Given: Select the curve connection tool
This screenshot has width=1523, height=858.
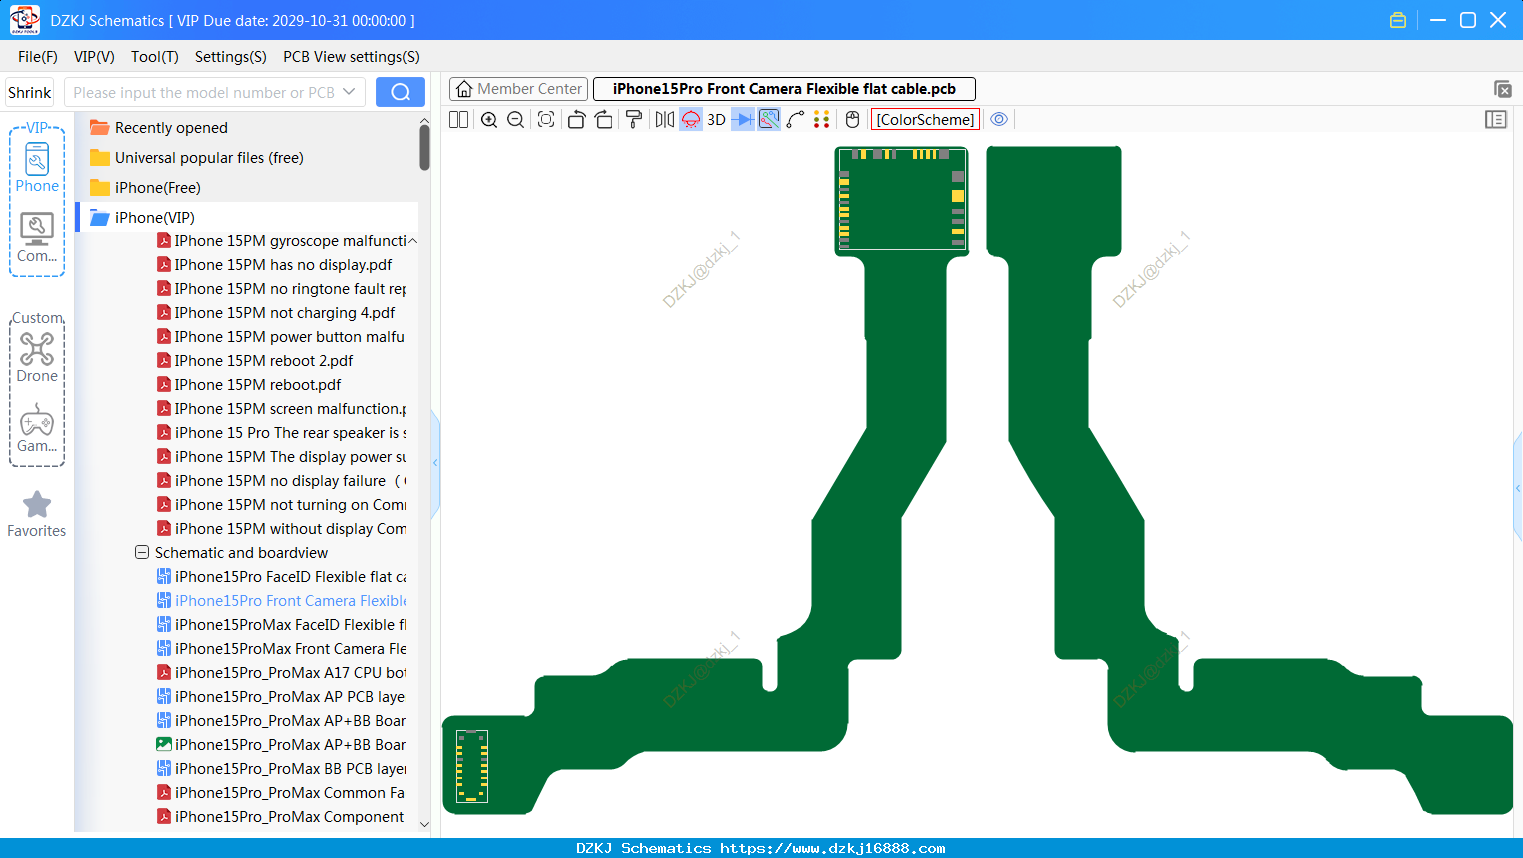Looking at the screenshot, I should click(796, 119).
